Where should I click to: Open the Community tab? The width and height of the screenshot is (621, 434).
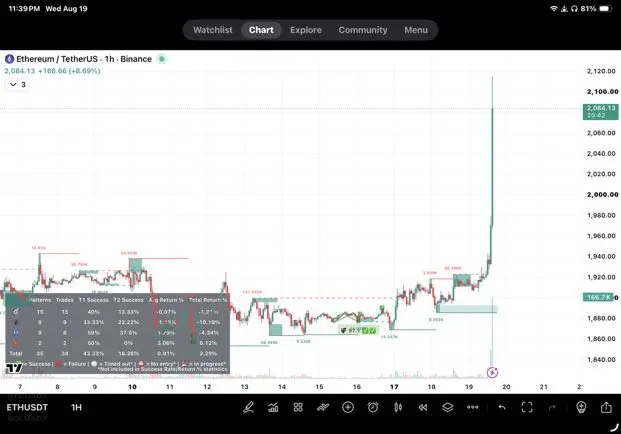pyautogui.click(x=363, y=30)
